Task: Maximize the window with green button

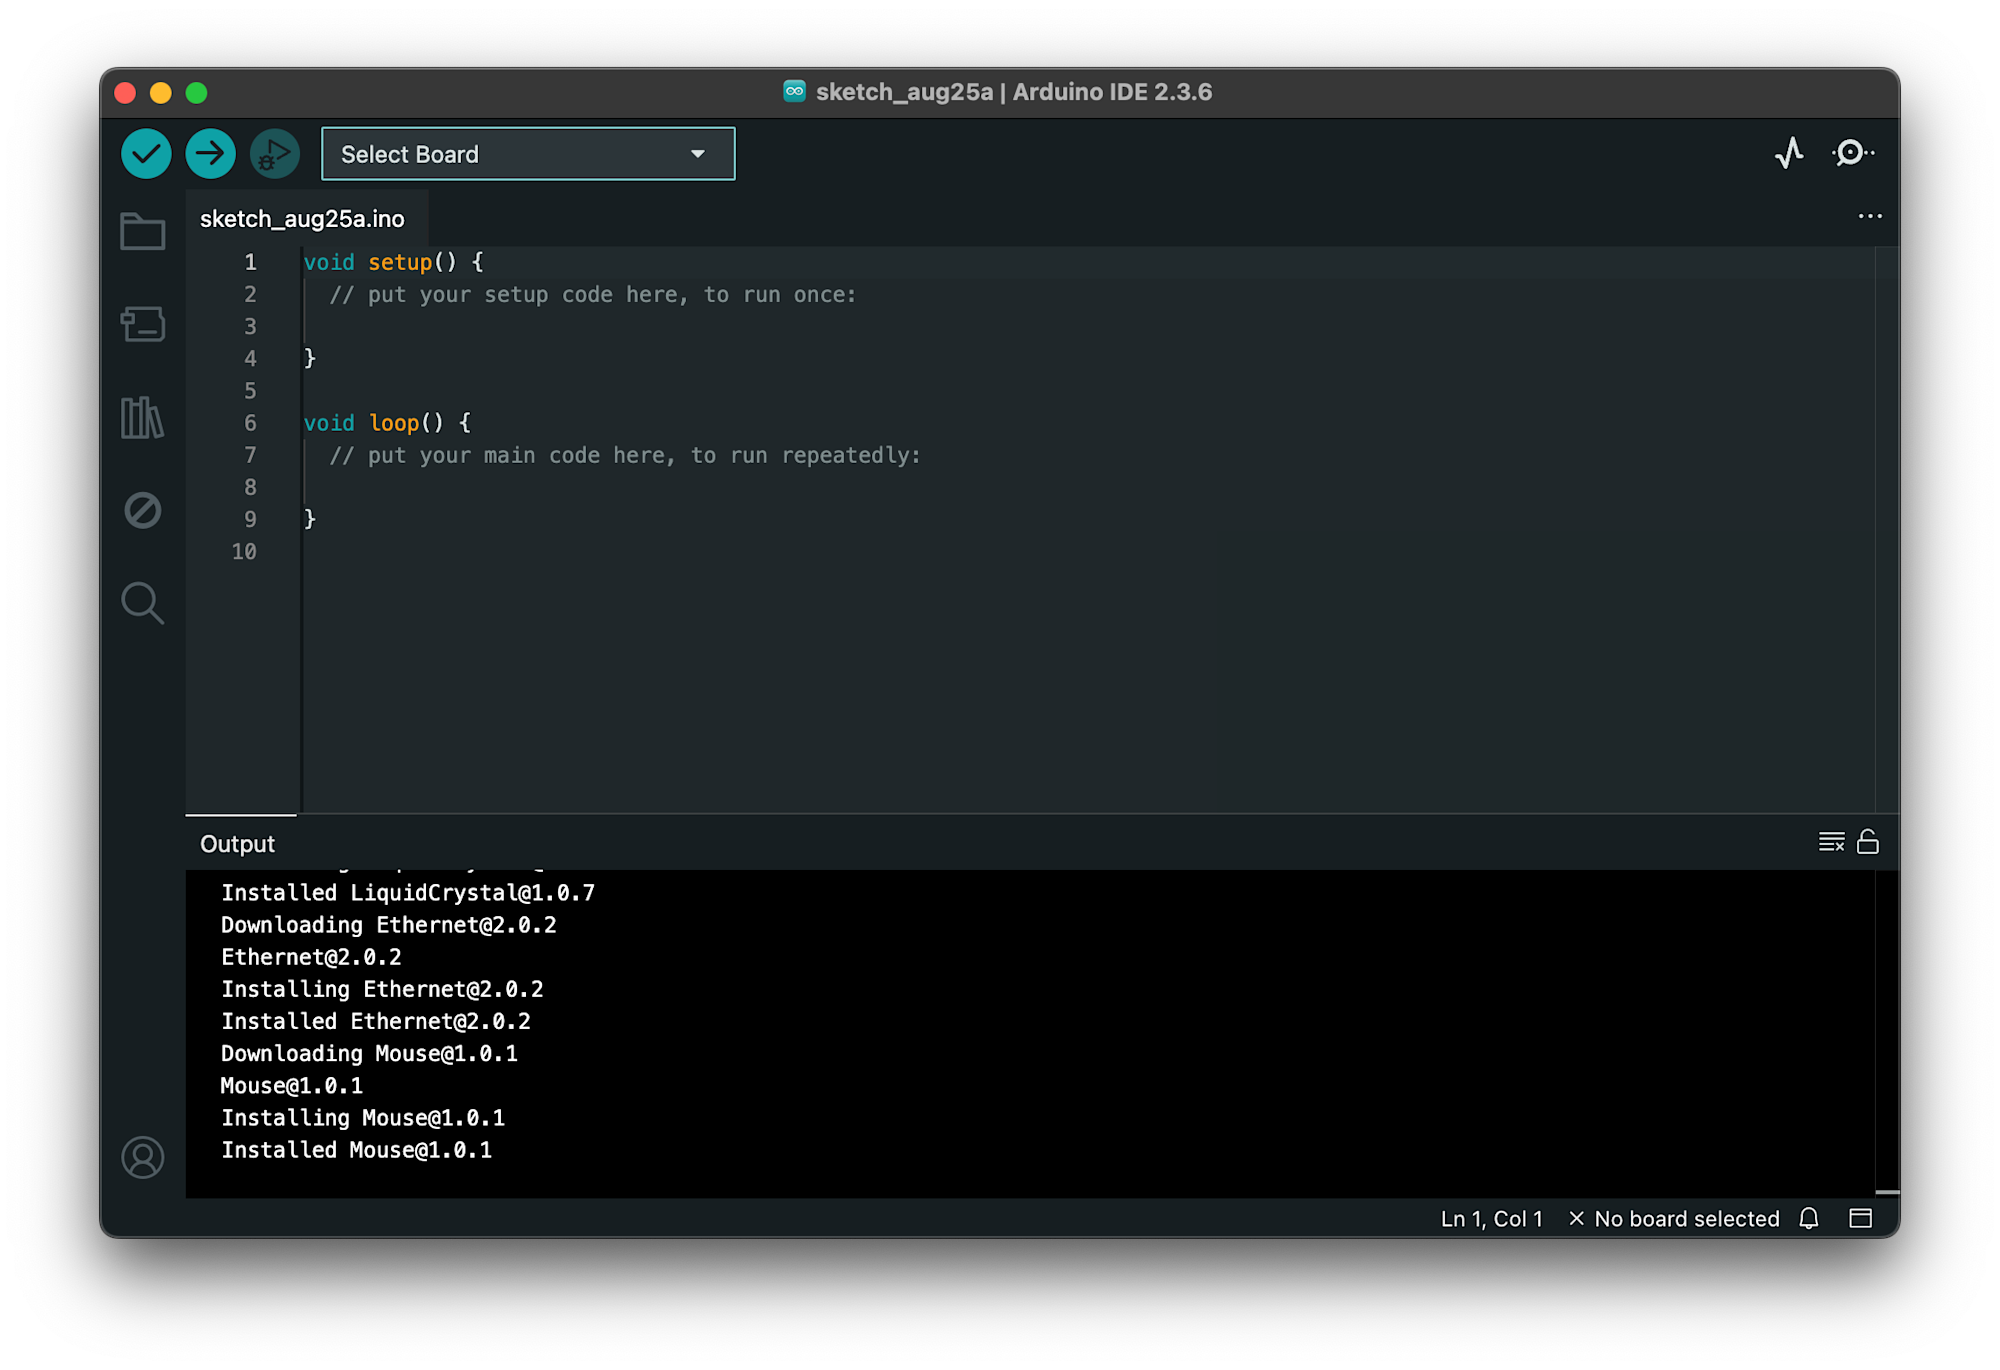Action: (197, 93)
